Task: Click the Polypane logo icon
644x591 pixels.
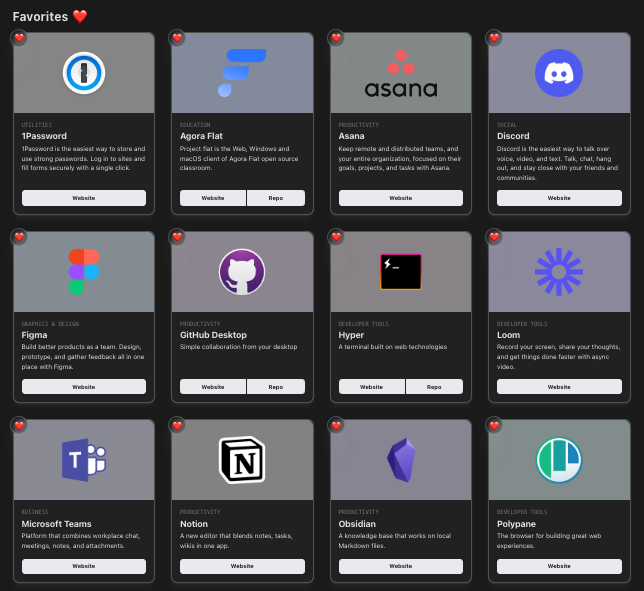Action: [x=559, y=460]
